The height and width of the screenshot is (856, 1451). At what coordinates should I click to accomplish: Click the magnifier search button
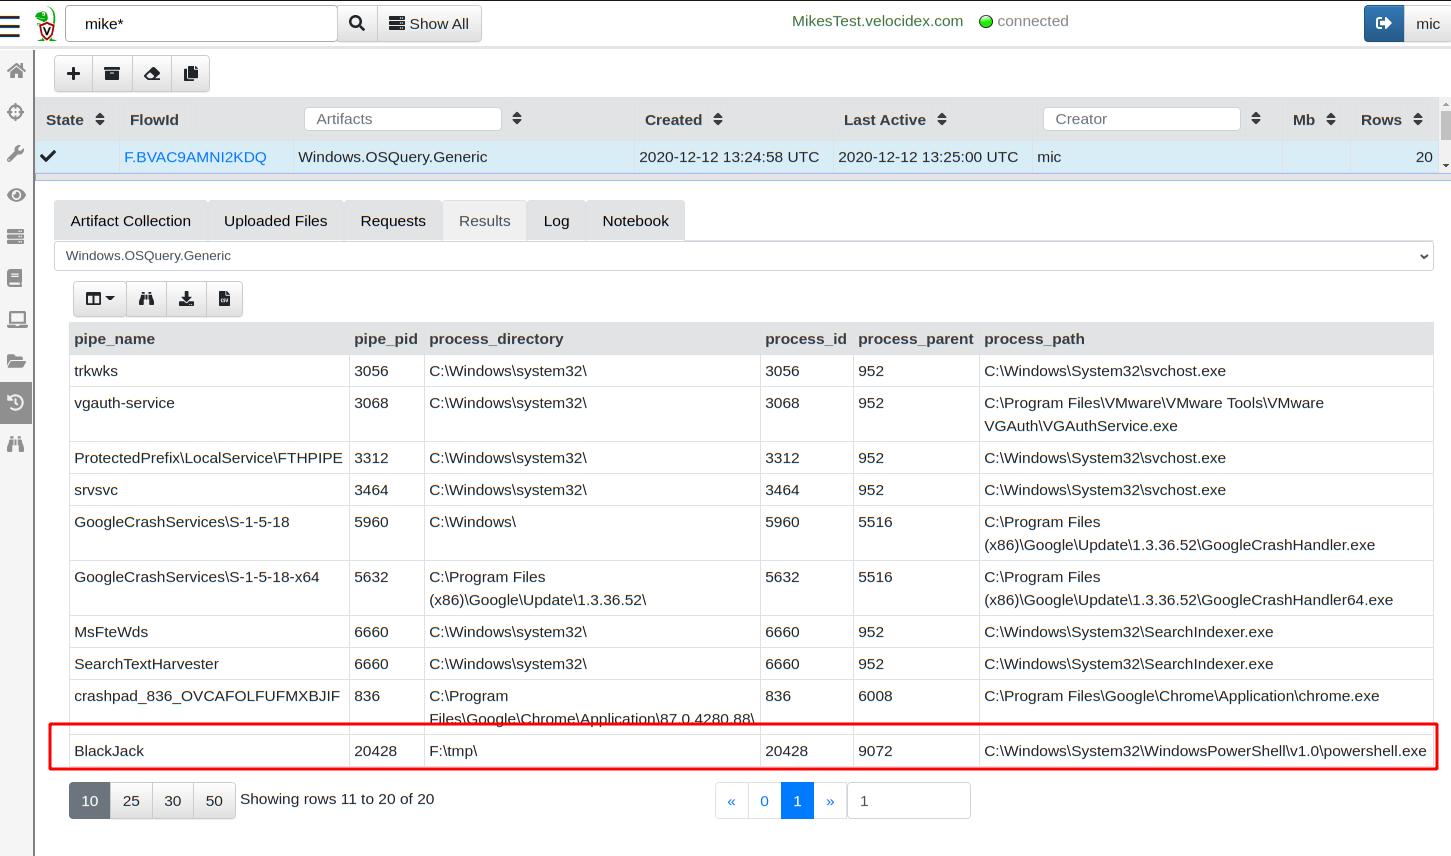(x=357, y=23)
